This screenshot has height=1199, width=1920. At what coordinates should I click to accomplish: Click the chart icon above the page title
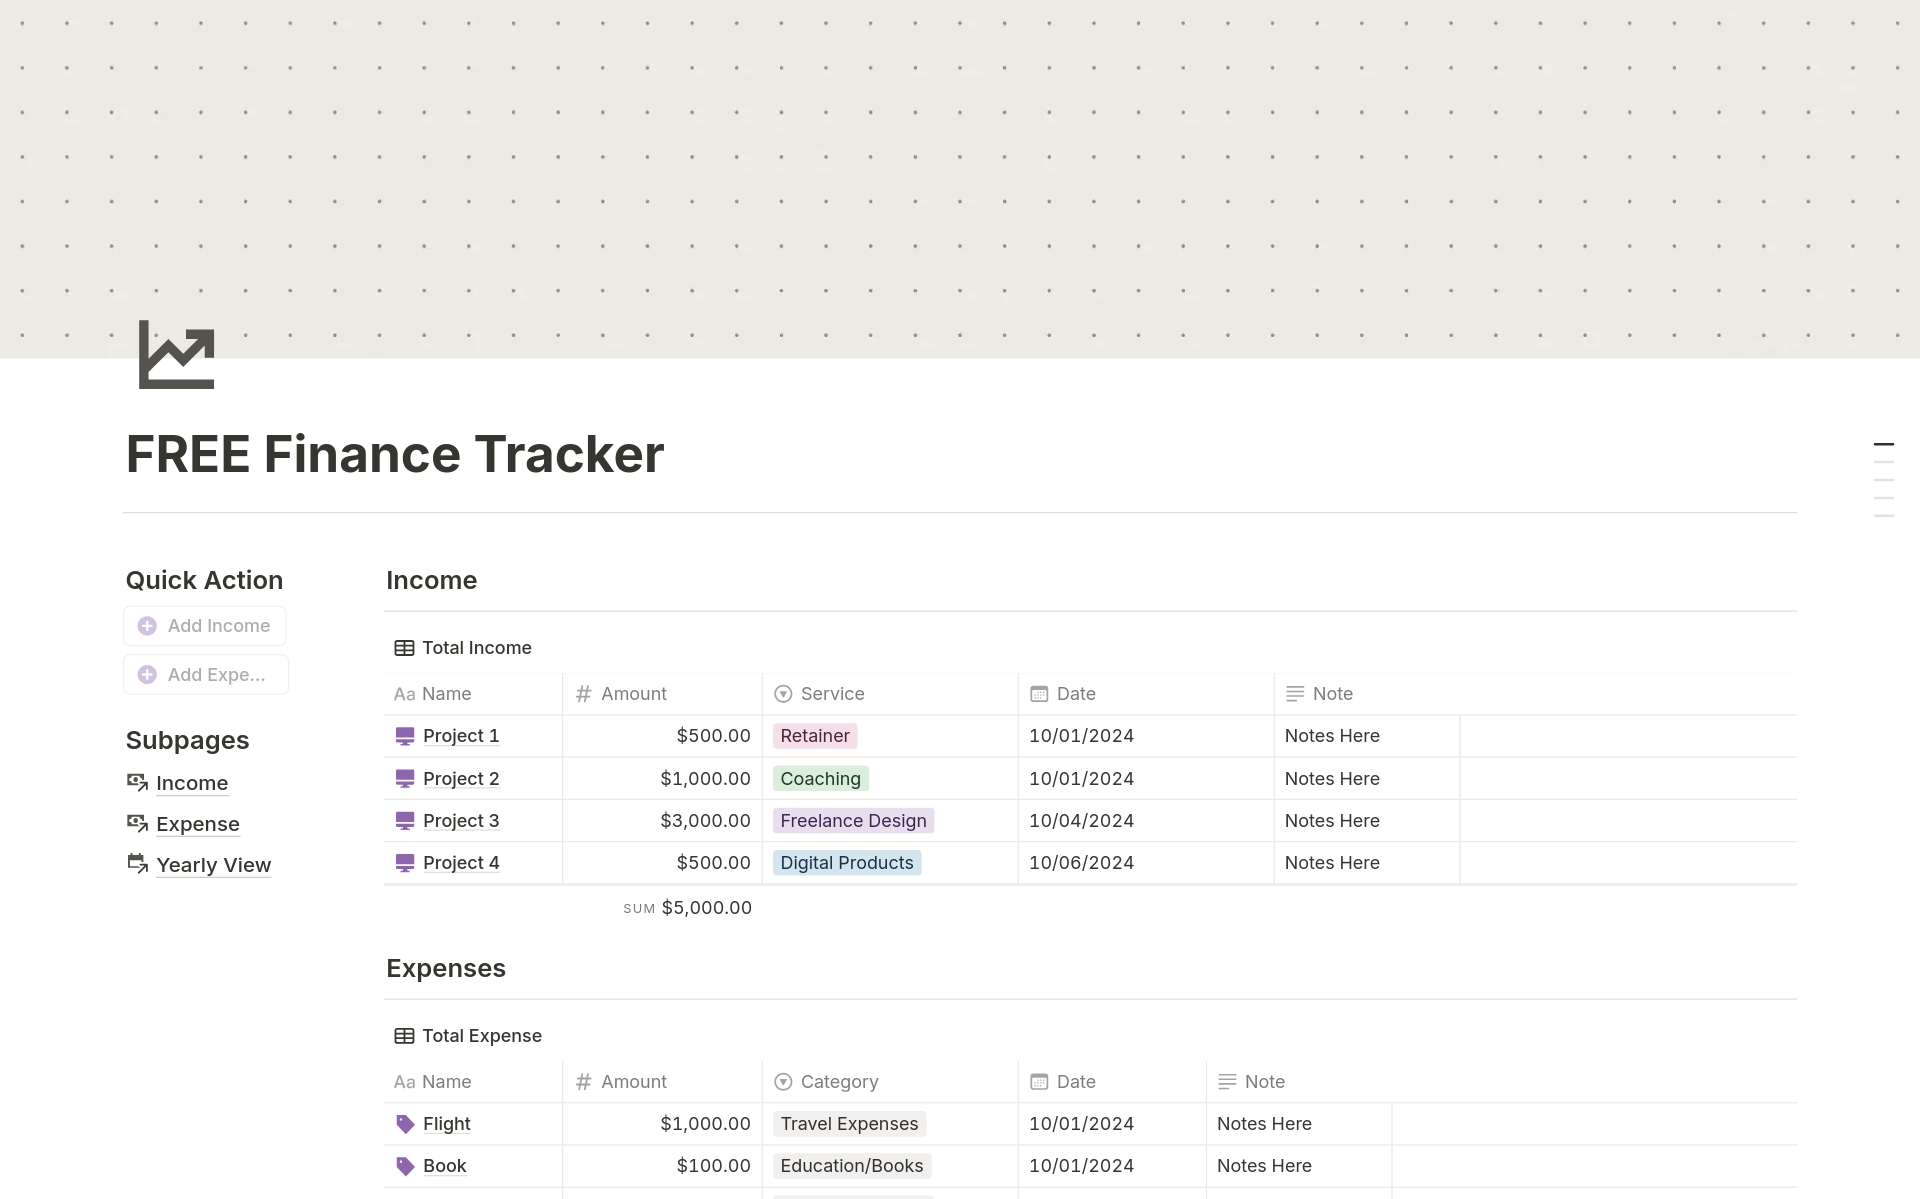click(x=175, y=355)
